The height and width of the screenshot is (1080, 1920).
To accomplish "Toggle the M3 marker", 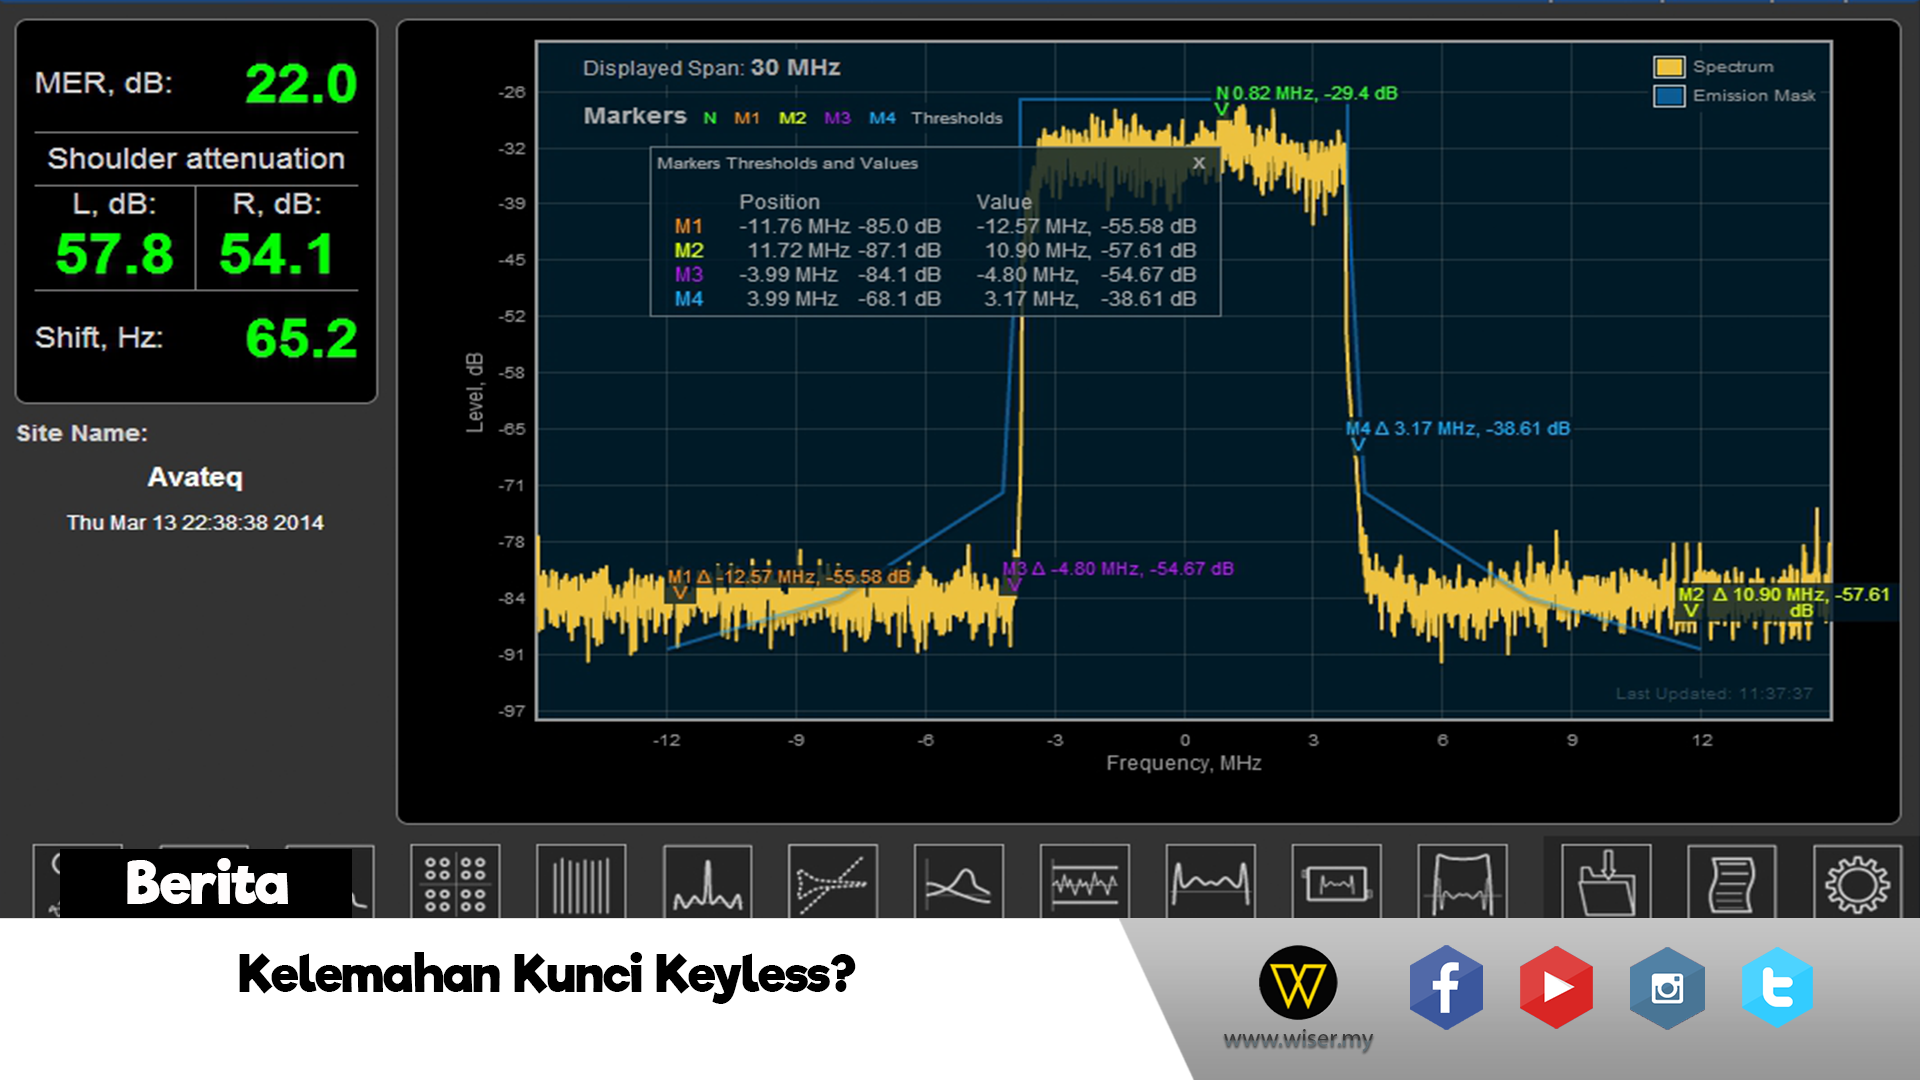I will (837, 118).
